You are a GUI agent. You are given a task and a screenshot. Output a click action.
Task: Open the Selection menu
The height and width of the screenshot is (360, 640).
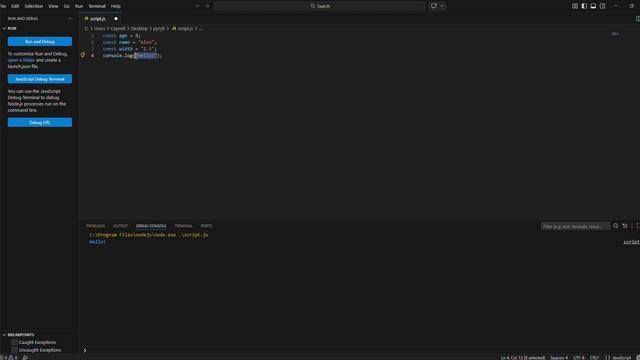[33, 6]
